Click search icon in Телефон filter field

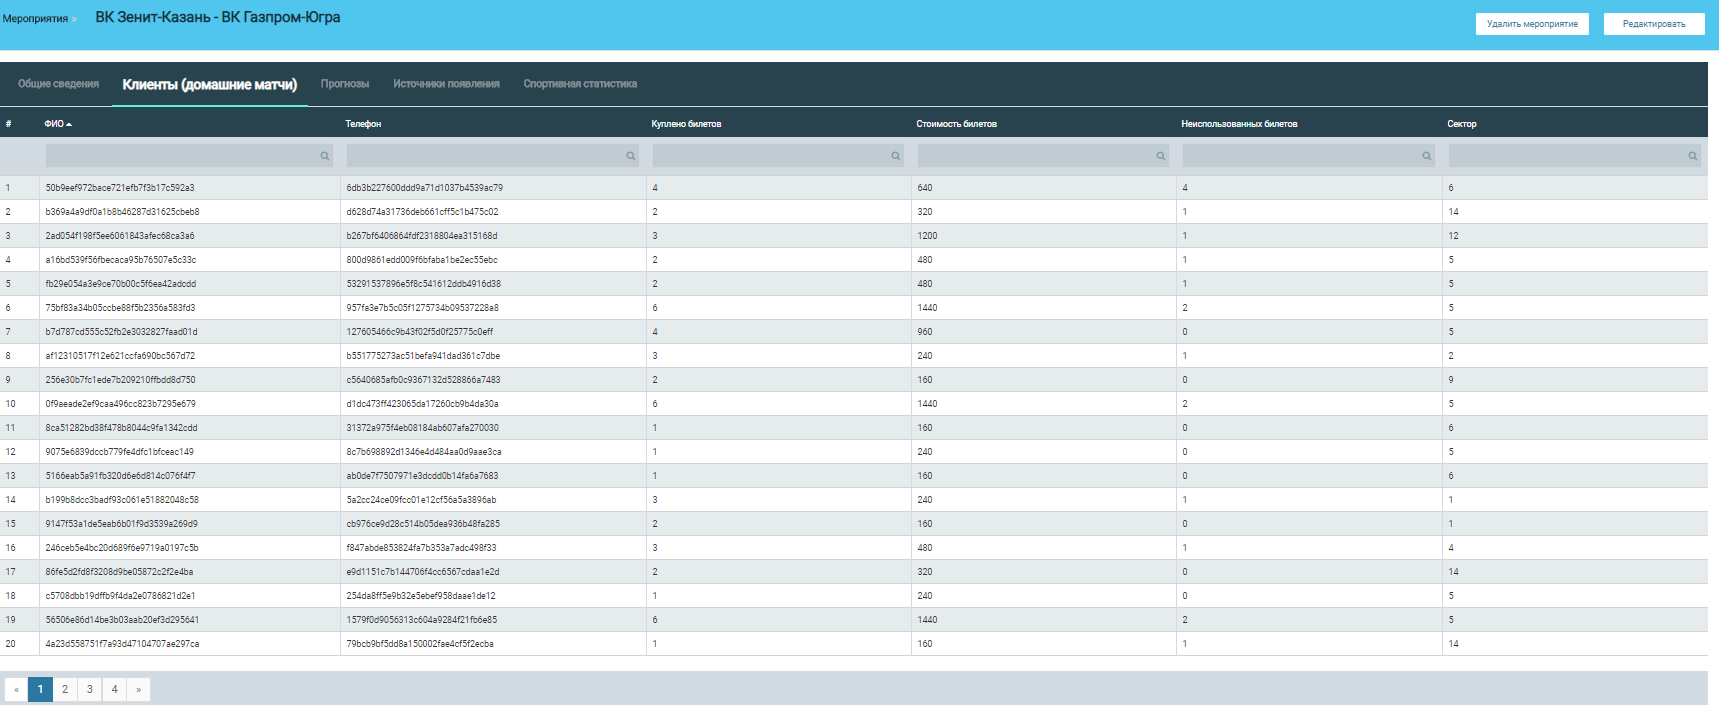click(x=631, y=156)
